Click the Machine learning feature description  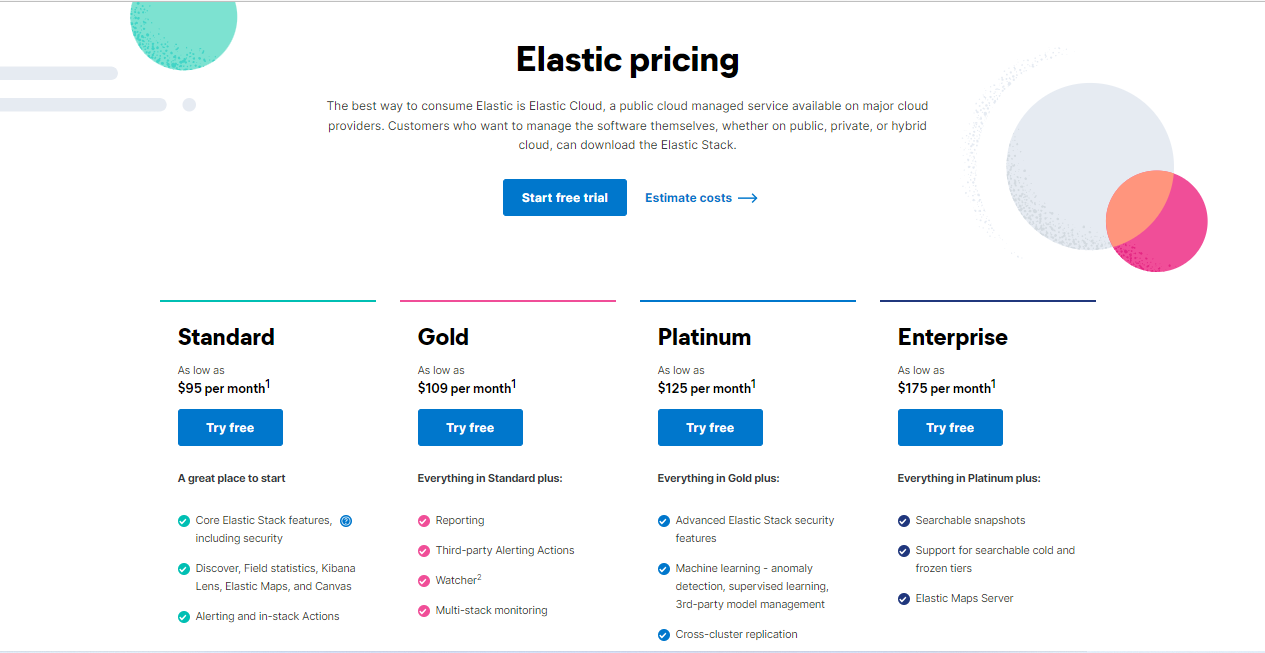[752, 586]
